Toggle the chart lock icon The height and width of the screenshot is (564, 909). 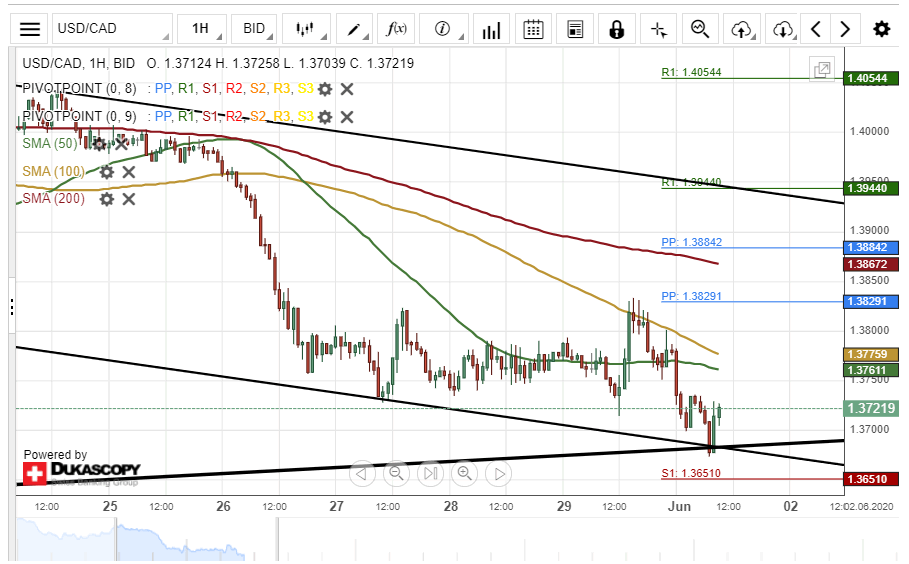click(x=617, y=29)
